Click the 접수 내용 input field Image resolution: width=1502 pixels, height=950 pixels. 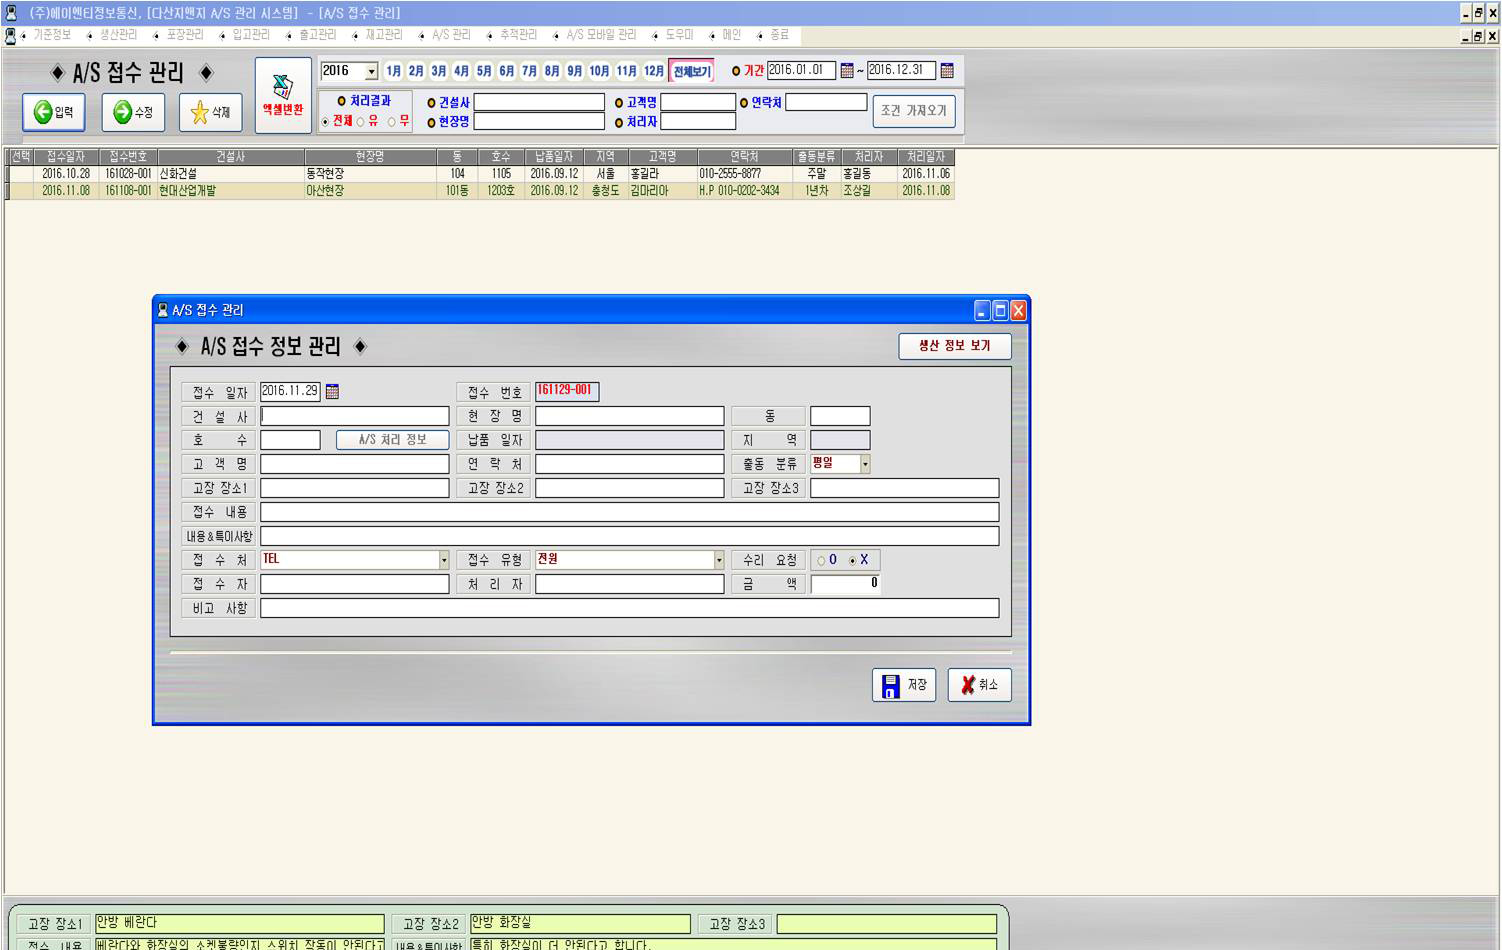coord(630,512)
